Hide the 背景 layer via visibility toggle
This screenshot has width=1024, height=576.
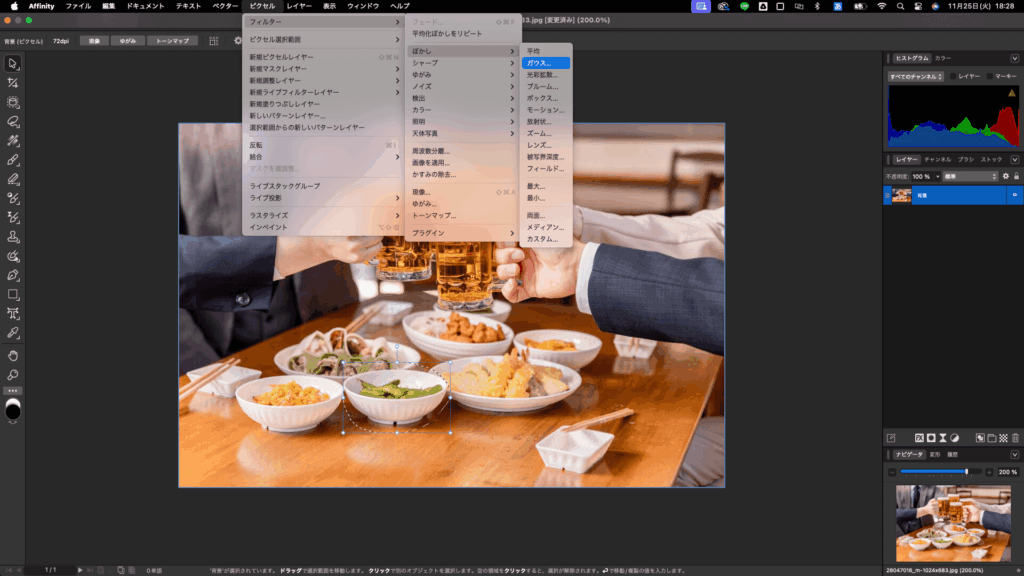pyautogui.click(x=1014, y=195)
